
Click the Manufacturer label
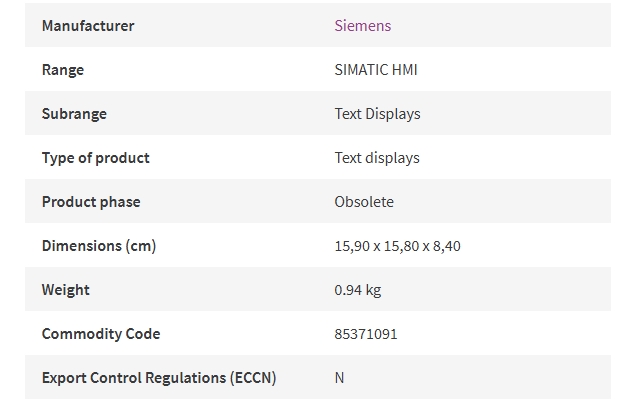pos(88,26)
